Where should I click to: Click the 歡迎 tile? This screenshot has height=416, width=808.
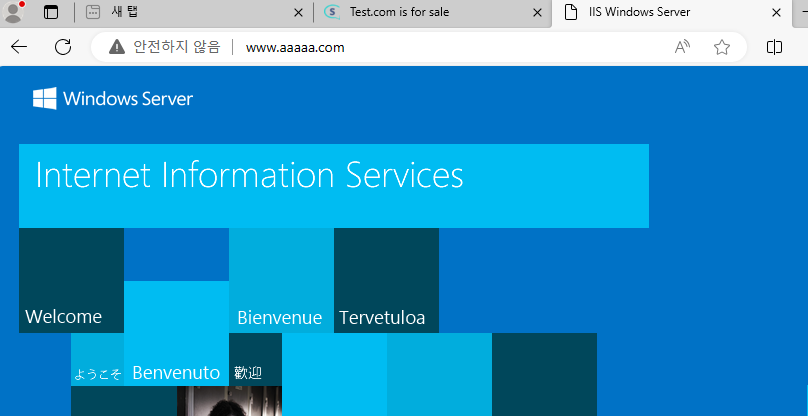[x=256, y=359]
